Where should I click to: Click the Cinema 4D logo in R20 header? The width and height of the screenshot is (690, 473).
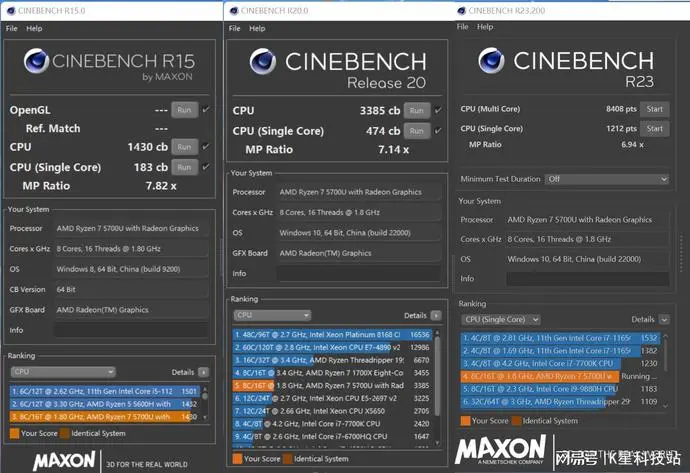[x=263, y=61]
